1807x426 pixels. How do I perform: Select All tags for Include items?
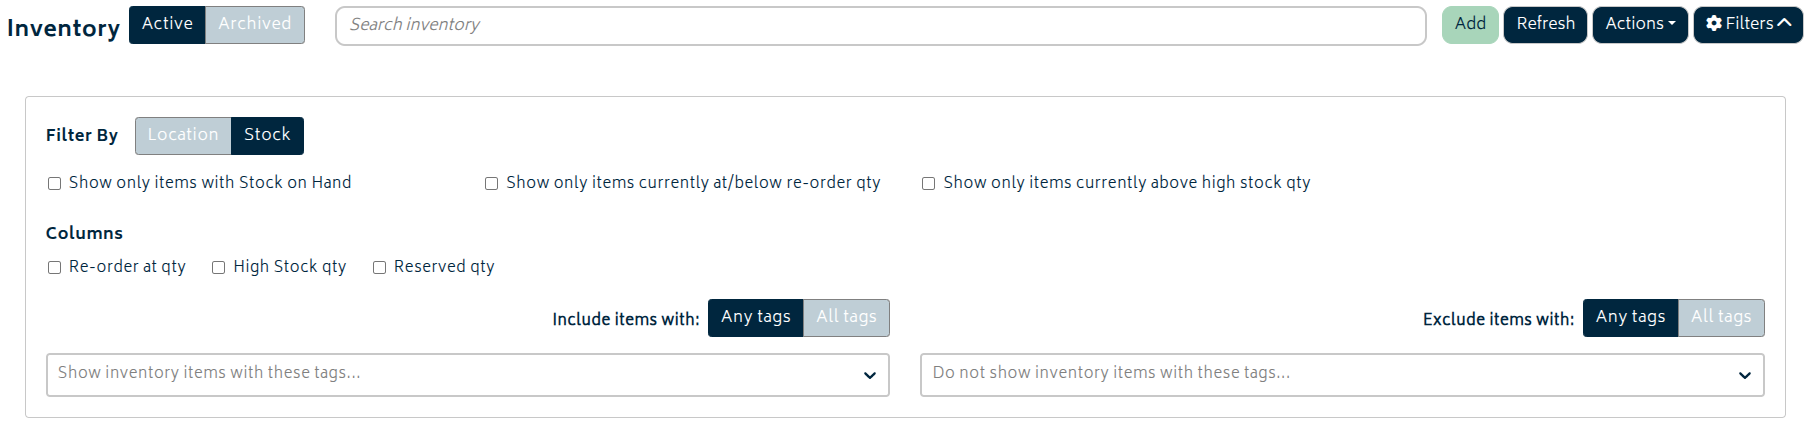click(846, 317)
